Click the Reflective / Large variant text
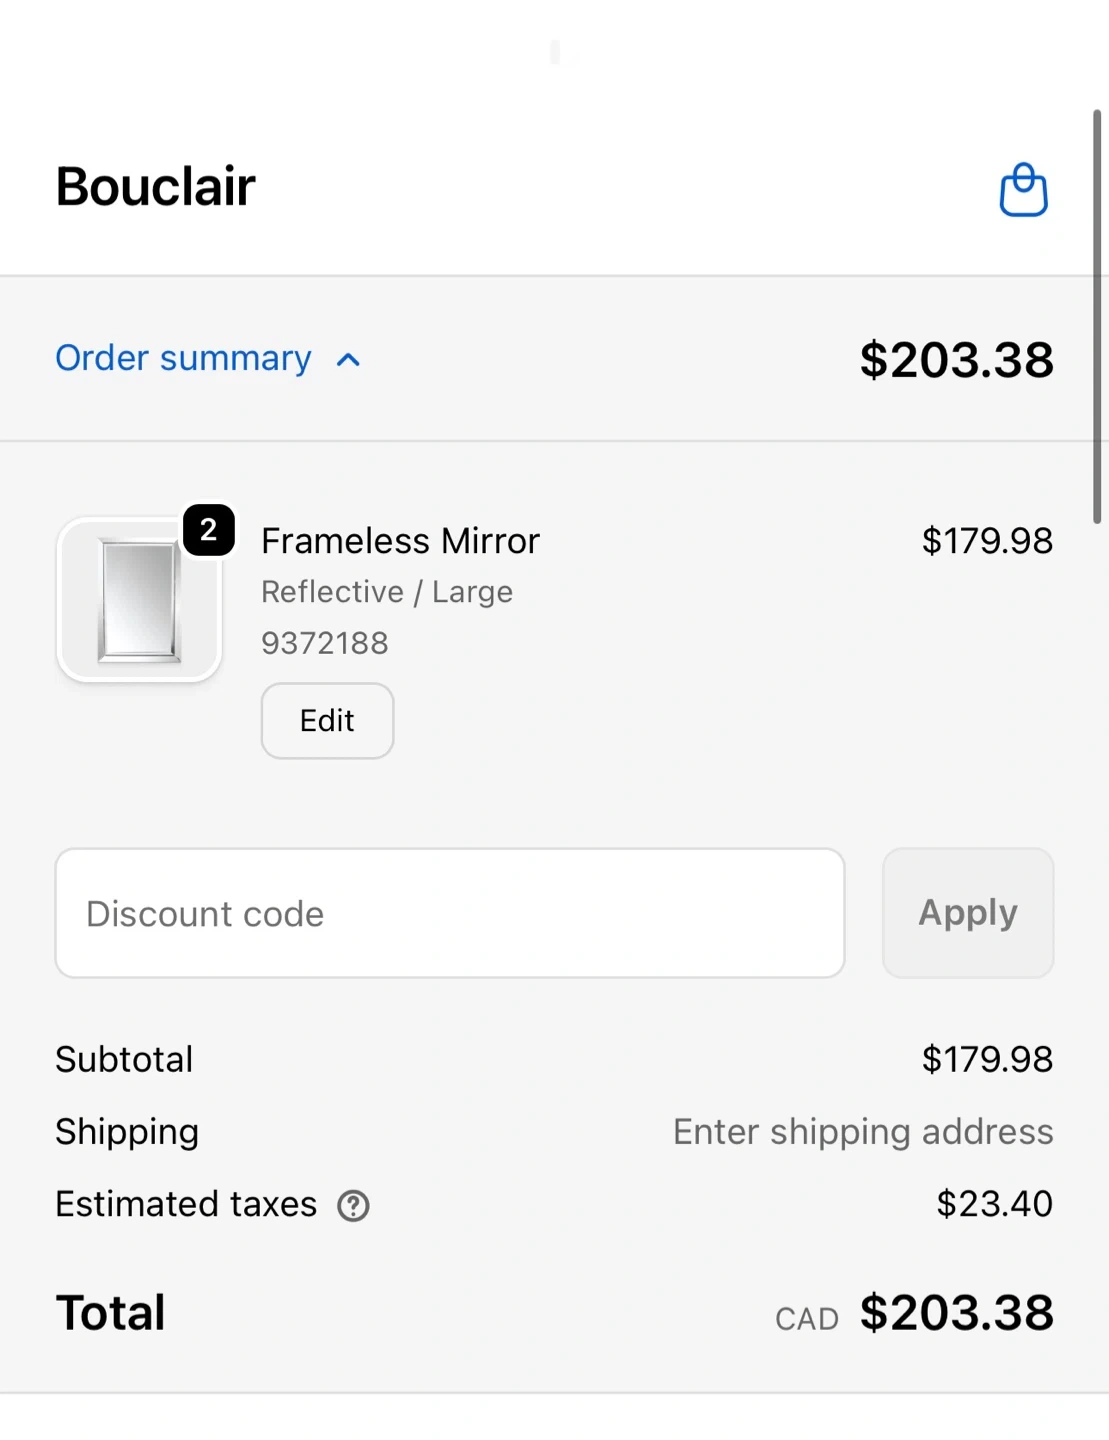This screenshot has height=1440, width=1109. click(x=387, y=592)
